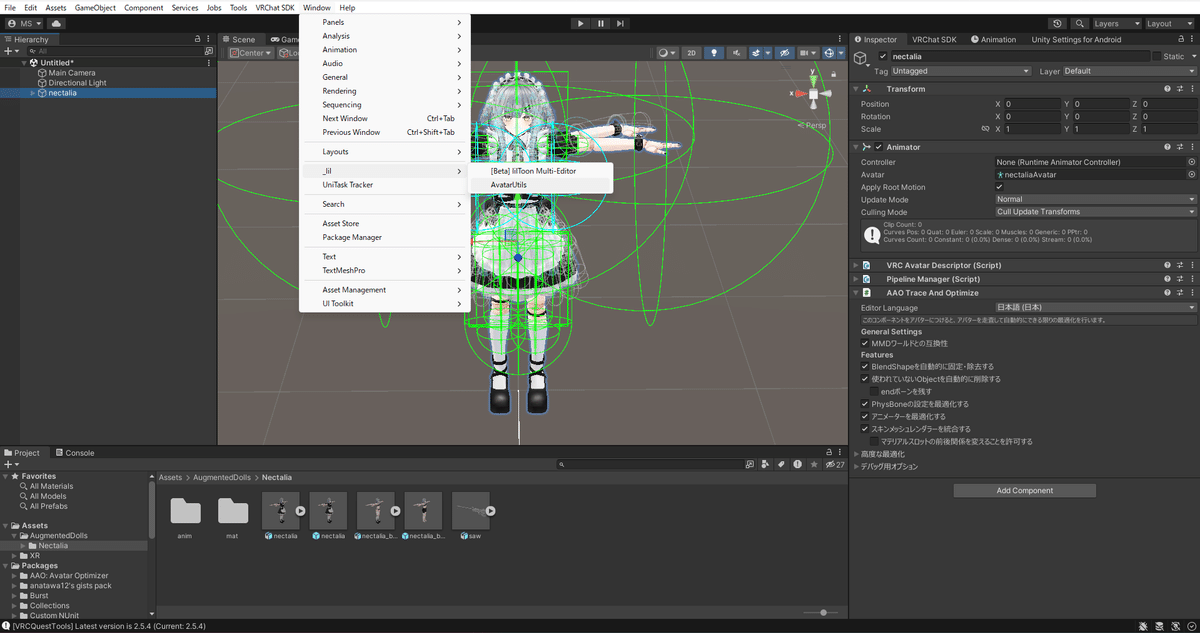Viewport: 1200px width, 633px height.
Task: Toggle PhysBoneの設定を最適化する checkbox
Action: point(865,404)
